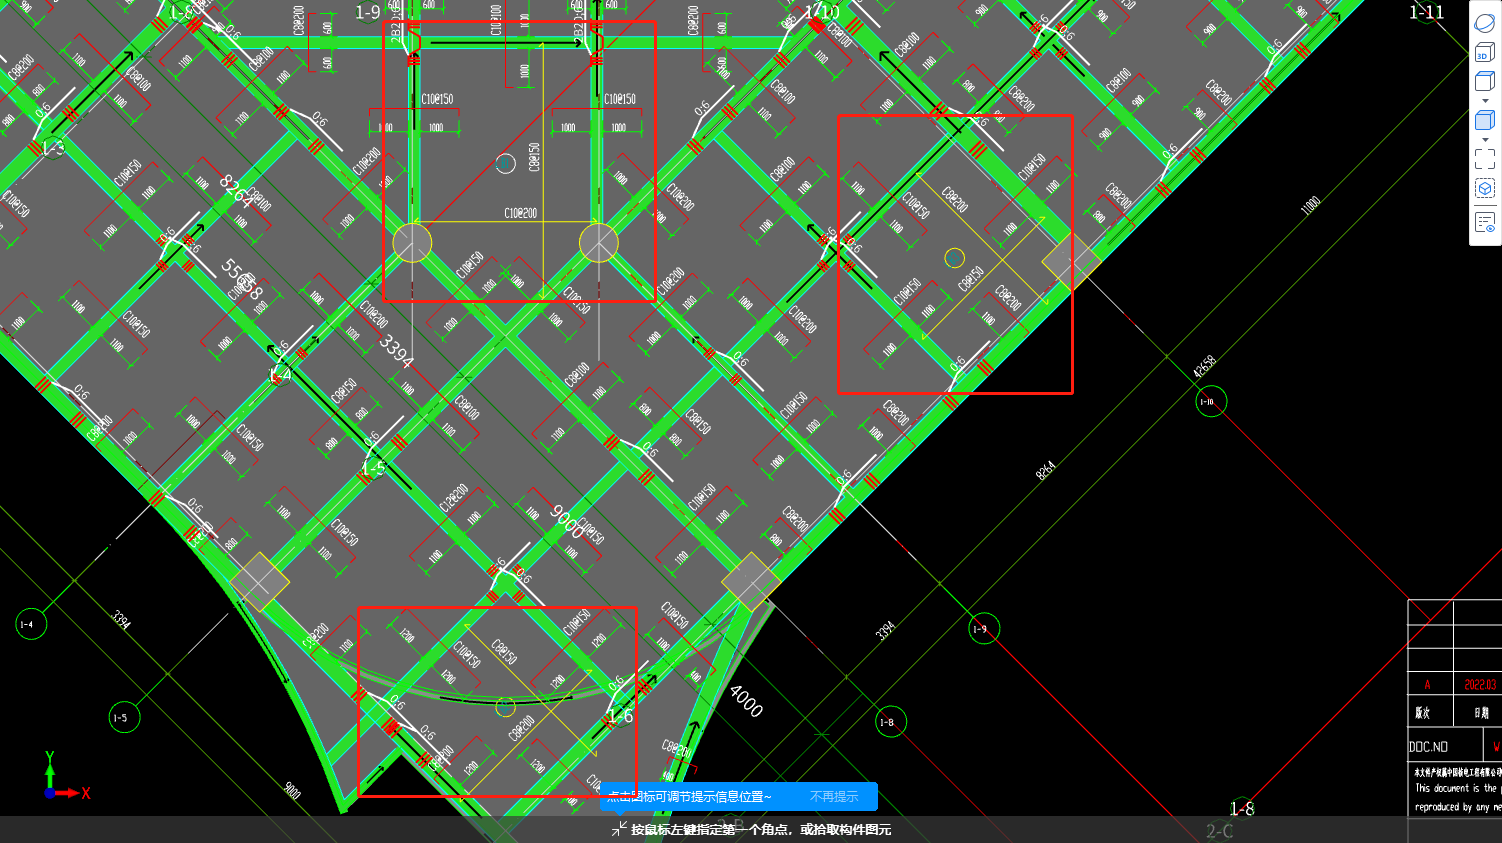The width and height of the screenshot is (1502, 843).
Task: Click the DOC.NO label in title block
Action: (1428, 747)
